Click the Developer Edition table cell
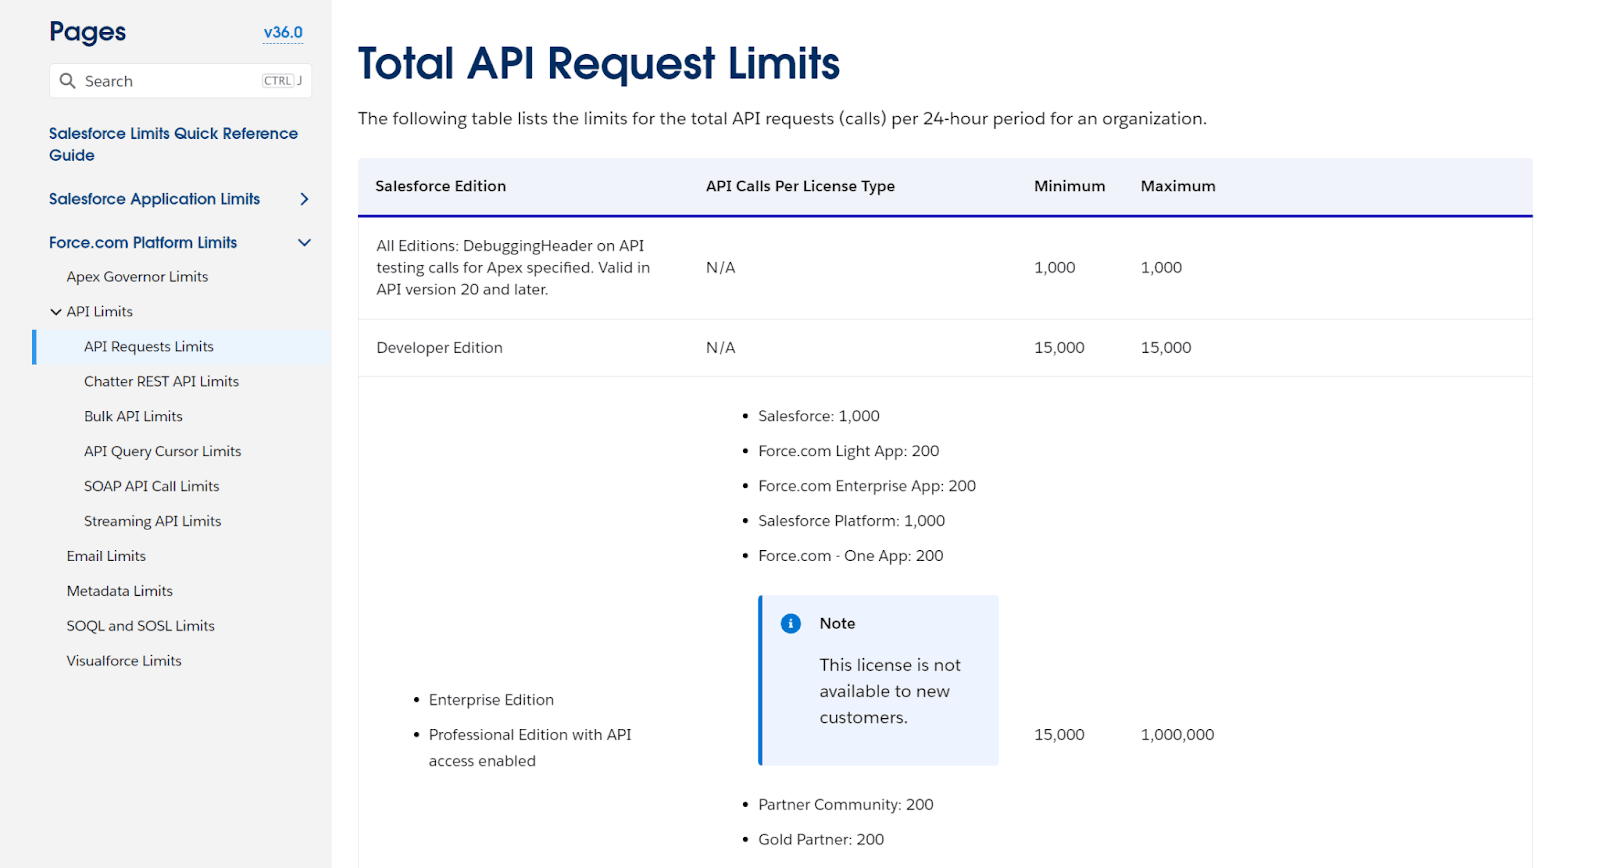This screenshot has width=1600, height=868. 439,348
